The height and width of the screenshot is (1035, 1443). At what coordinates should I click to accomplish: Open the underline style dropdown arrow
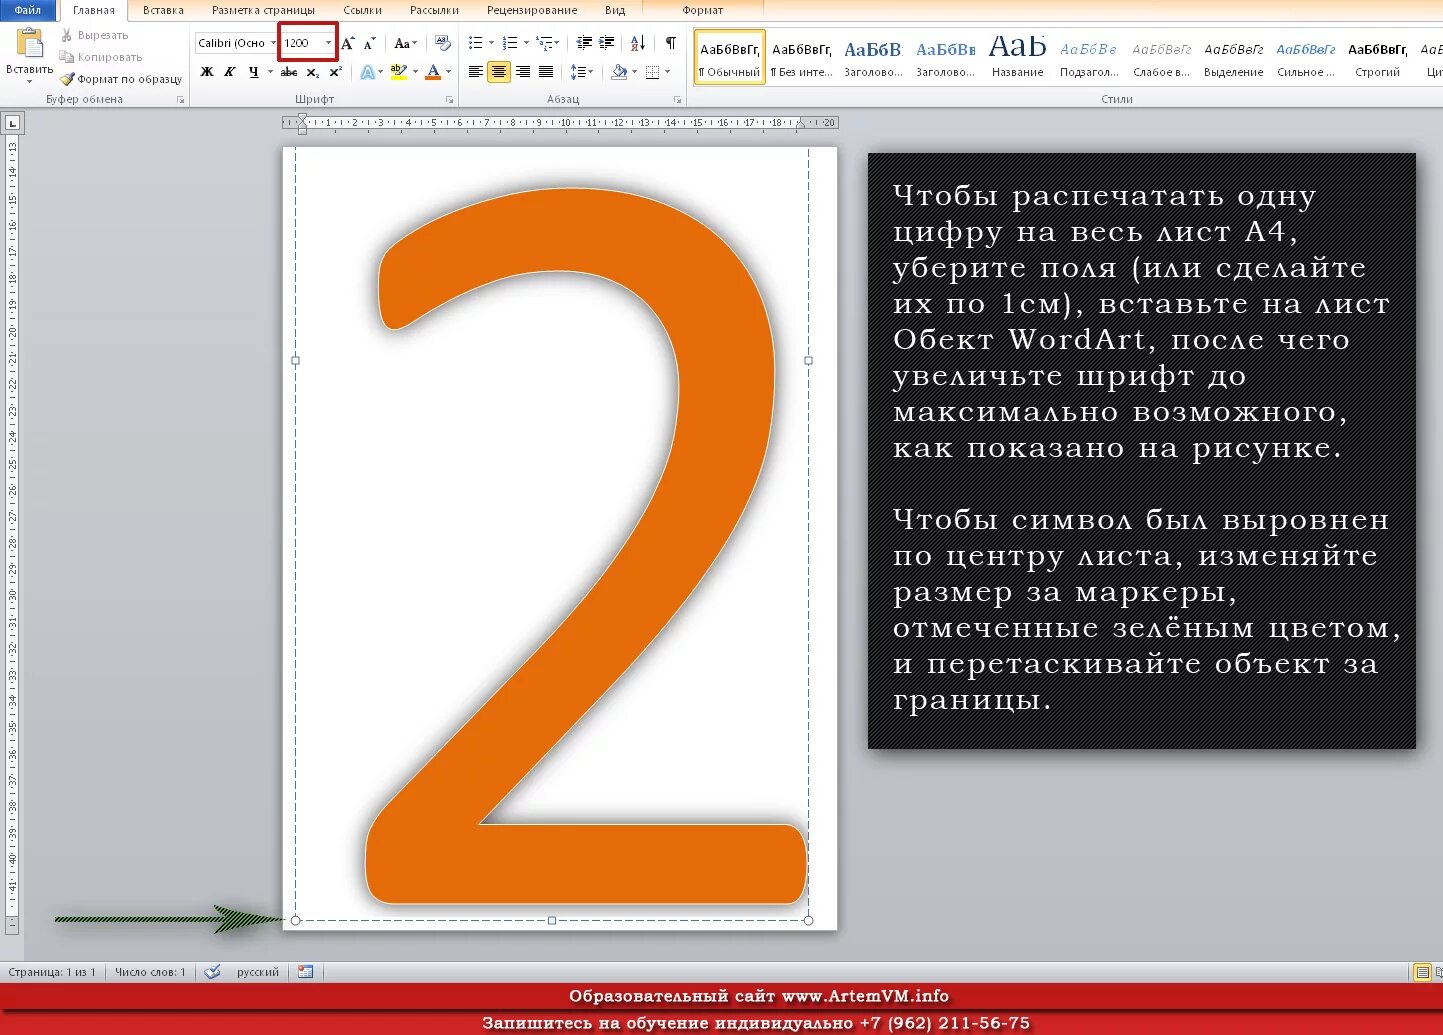(x=270, y=72)
